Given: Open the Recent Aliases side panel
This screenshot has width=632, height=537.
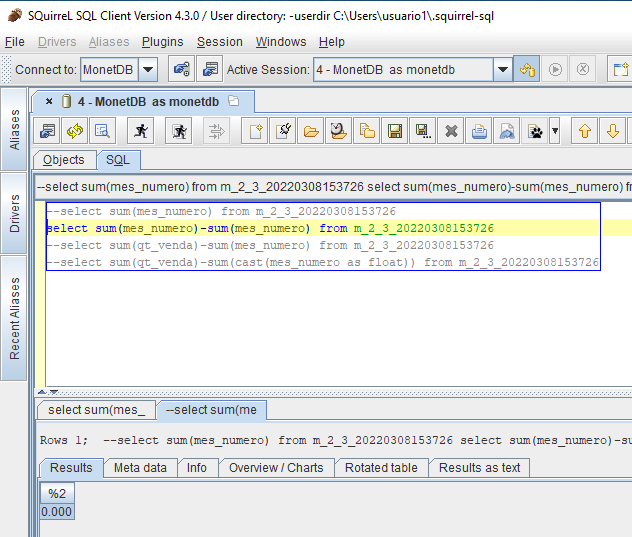Looking at the screenshot, I should [x=14, y=318].
